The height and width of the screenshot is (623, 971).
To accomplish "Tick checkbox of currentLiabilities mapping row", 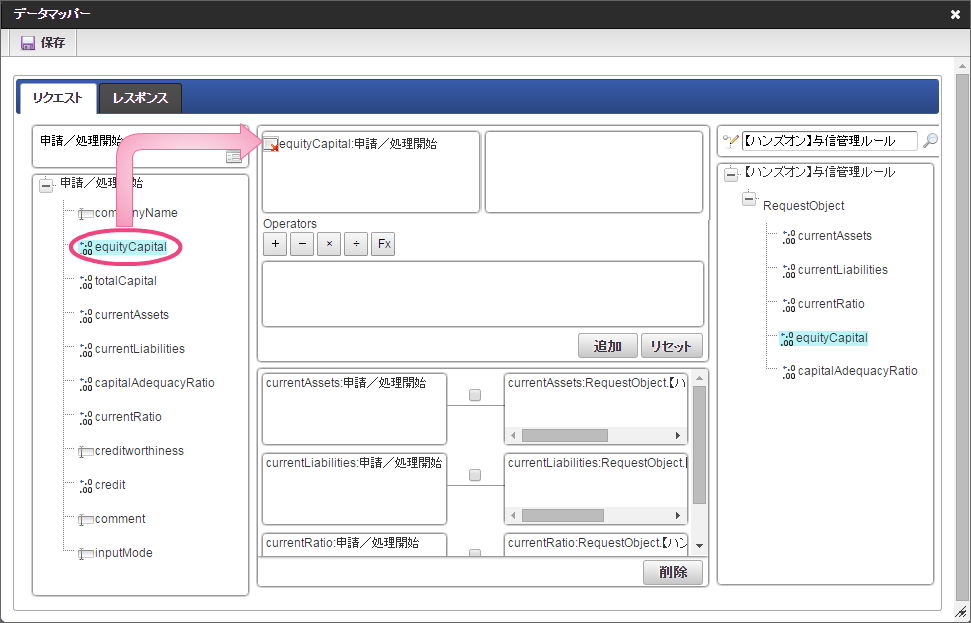I will click(475, 475).
